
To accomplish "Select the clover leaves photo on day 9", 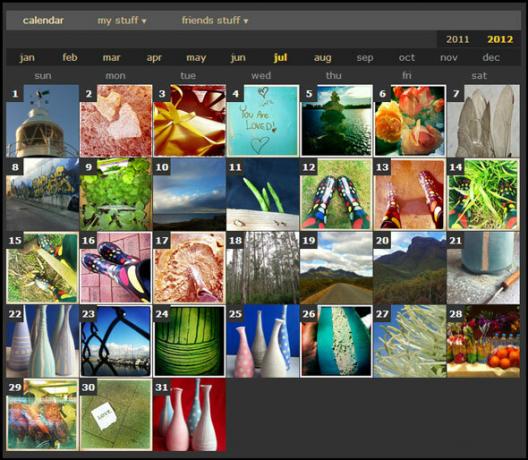I will (116, 194).
